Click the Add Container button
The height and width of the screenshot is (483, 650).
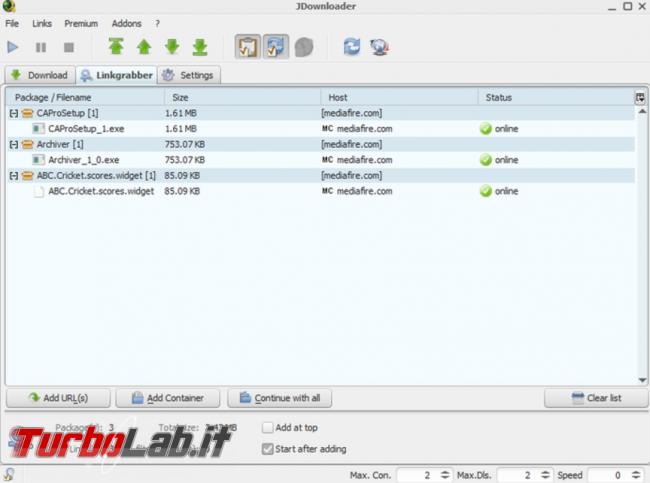click(168, 398)
